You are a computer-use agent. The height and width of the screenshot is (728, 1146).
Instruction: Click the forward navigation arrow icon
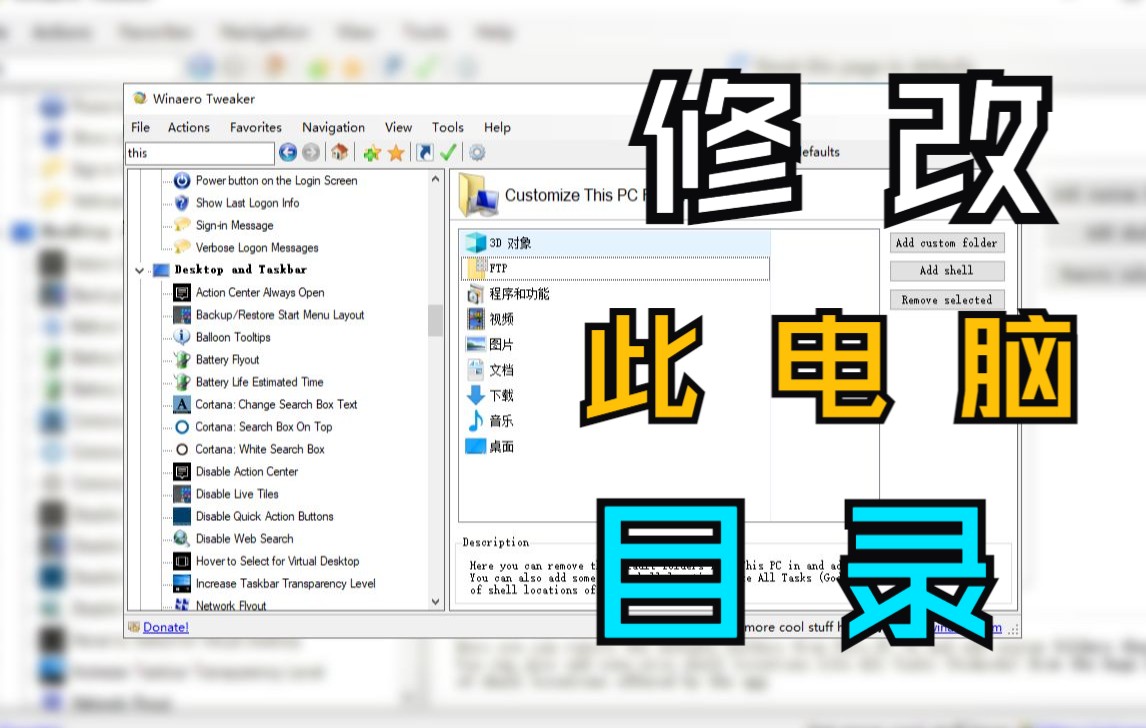pos(308,152)
